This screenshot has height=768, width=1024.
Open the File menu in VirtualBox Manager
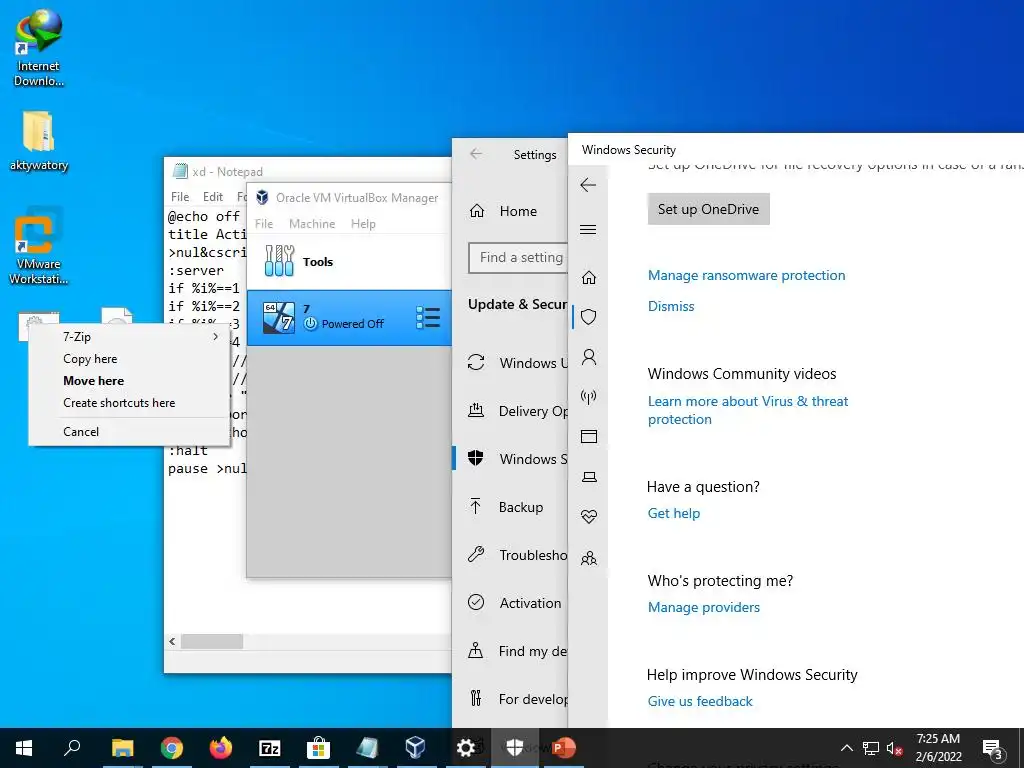pos(264,223)
